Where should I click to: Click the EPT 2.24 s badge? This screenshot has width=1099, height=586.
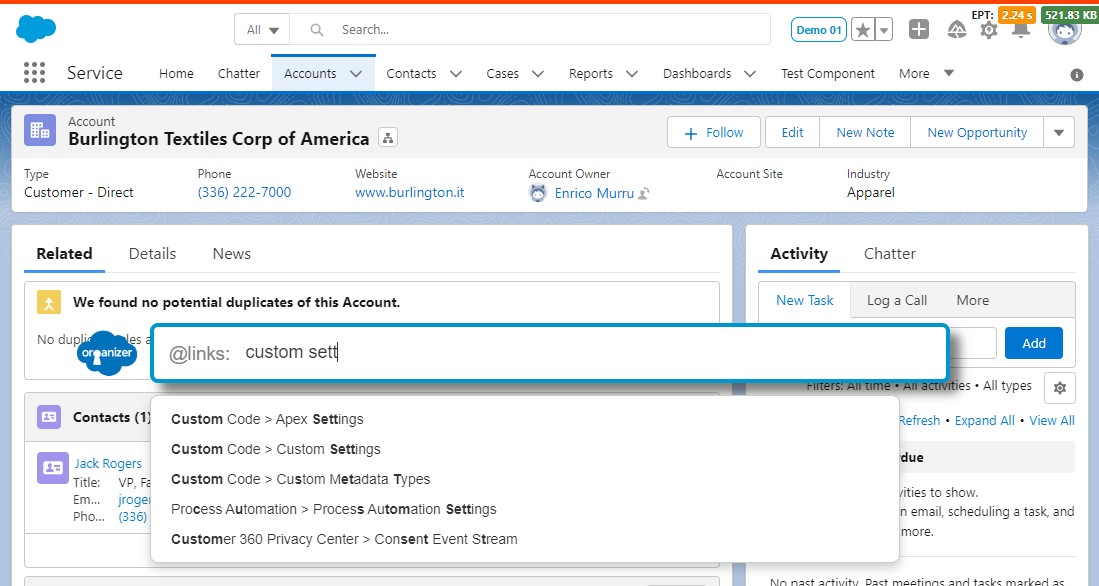(1016, 15)
